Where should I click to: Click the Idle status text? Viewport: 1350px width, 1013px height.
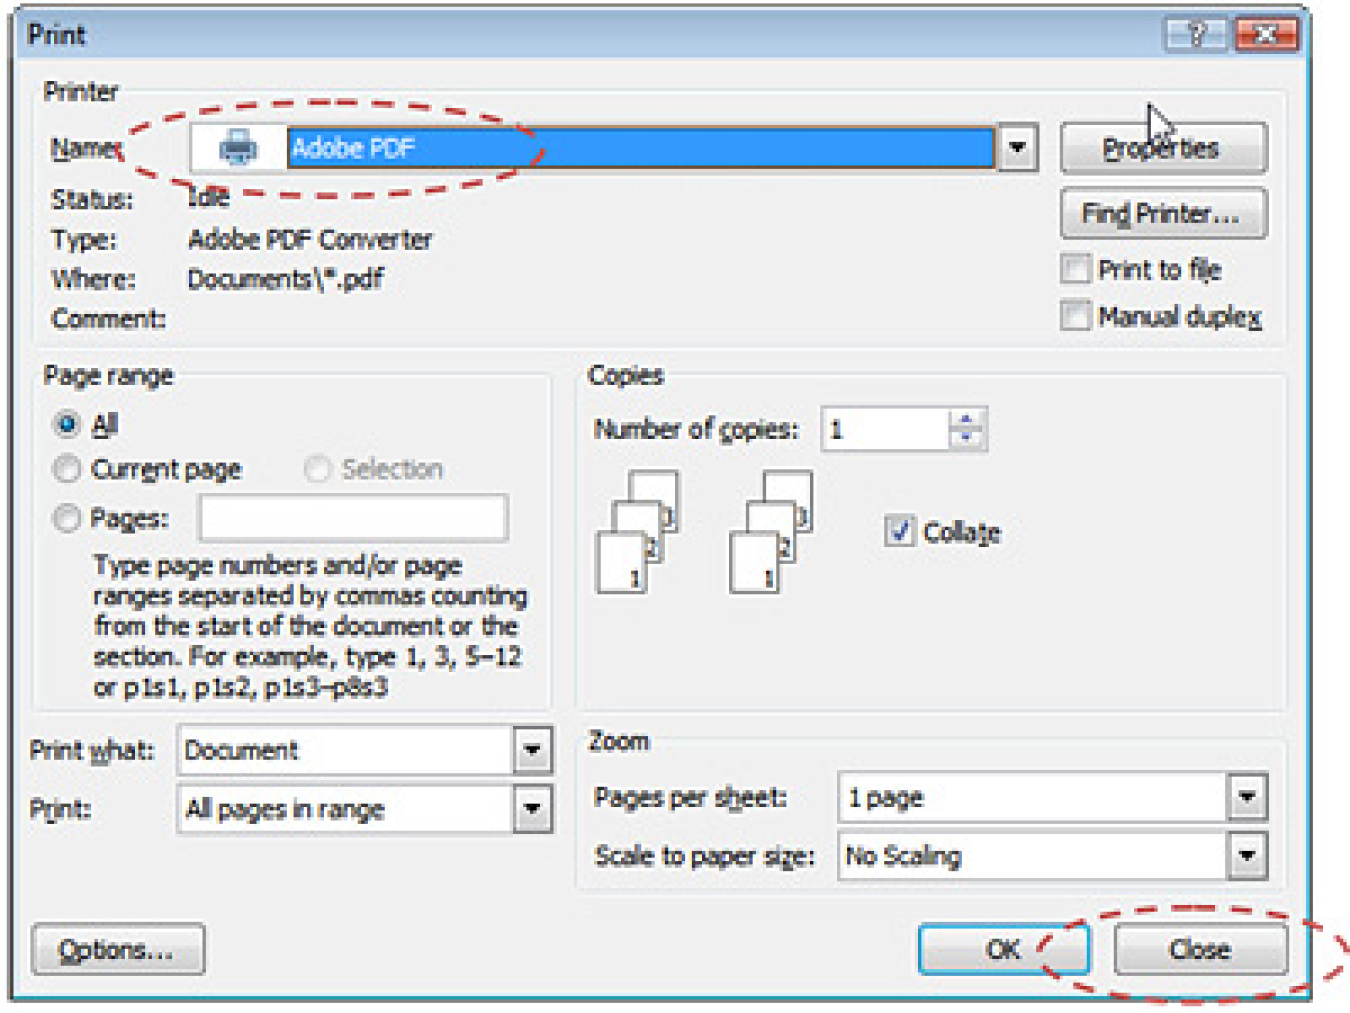[x=209, y=197]
